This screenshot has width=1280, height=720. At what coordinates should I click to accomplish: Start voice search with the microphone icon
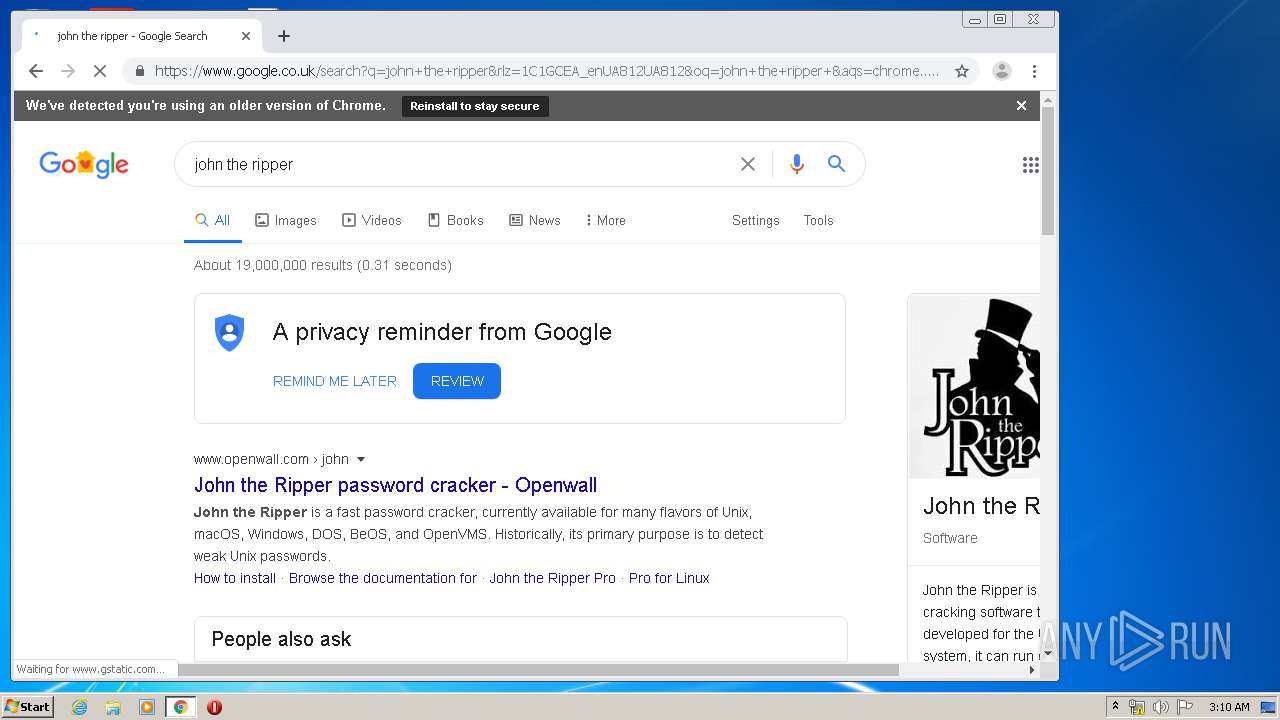[796, 164]
